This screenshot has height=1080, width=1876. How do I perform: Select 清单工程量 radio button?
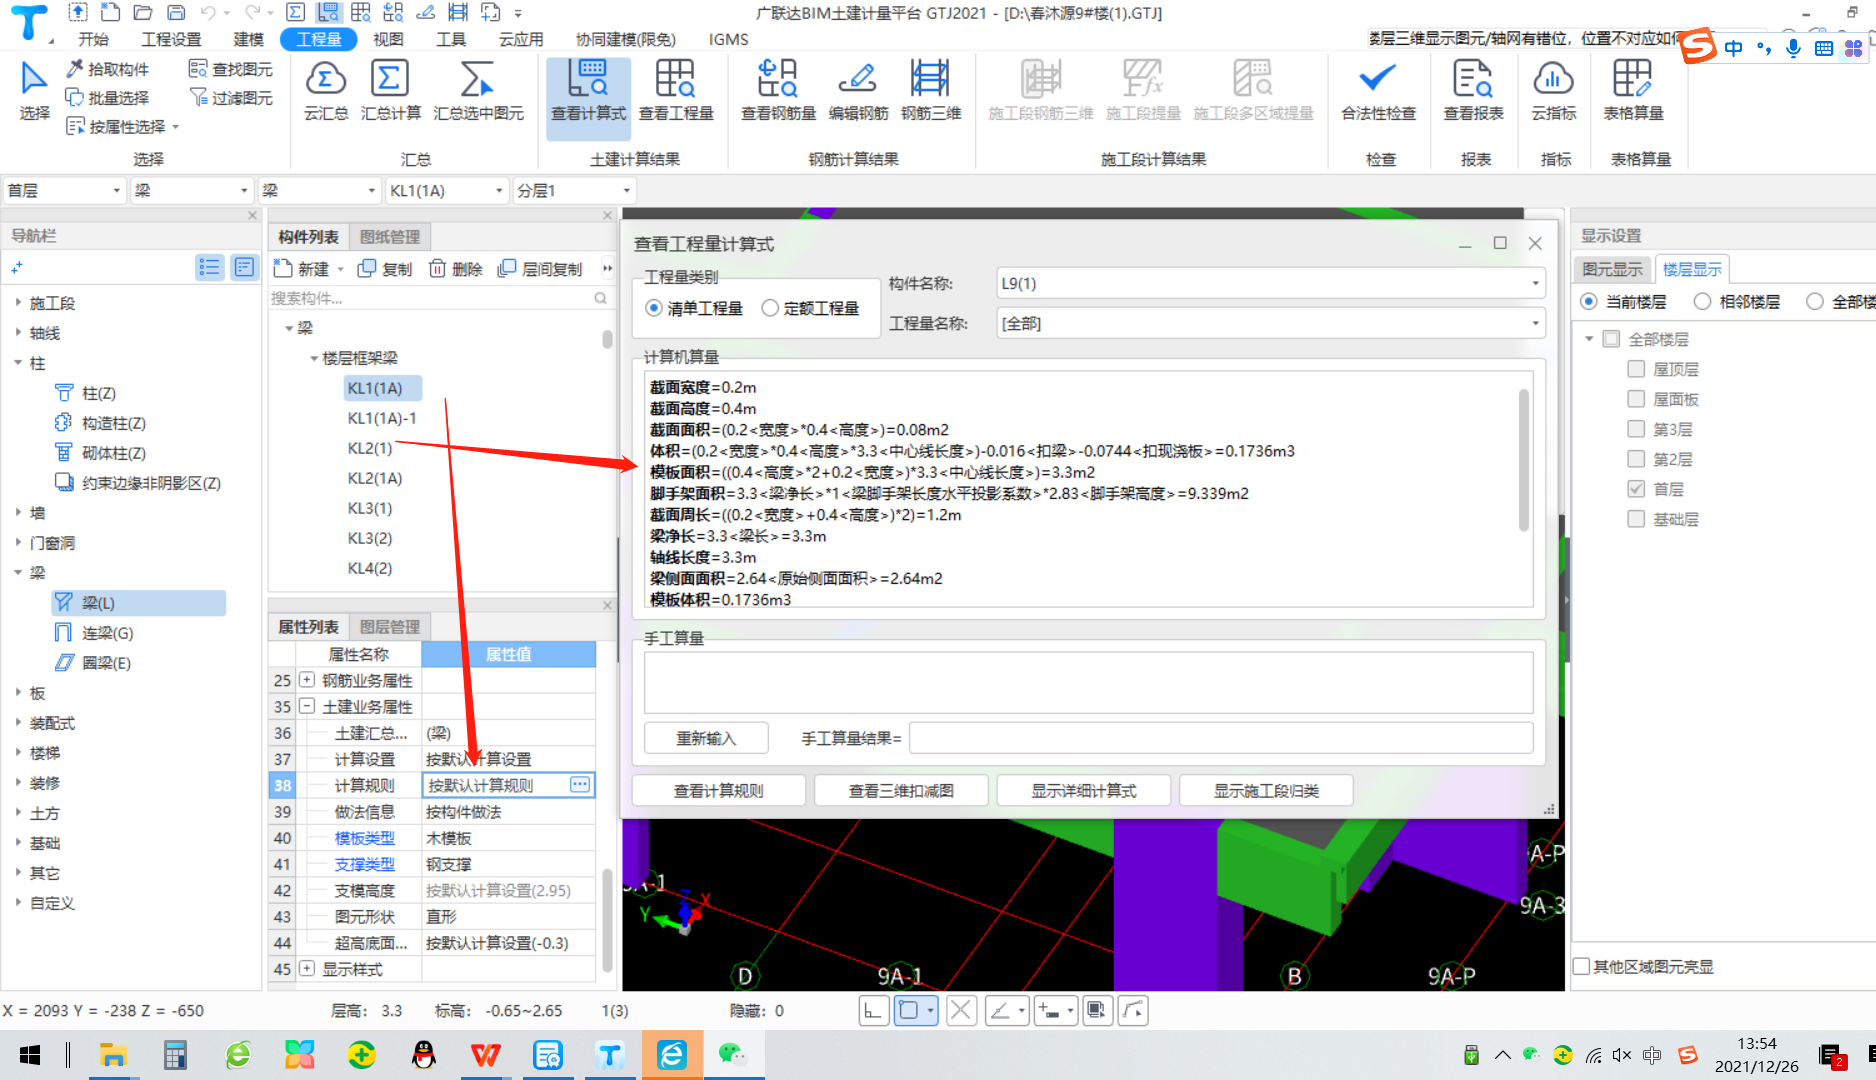coord(654,308)
